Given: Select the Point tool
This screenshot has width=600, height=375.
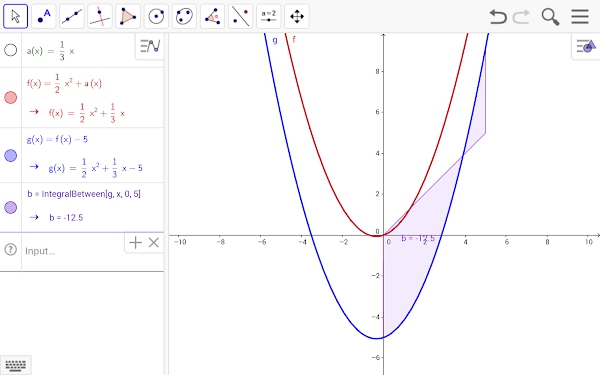Looking at the screenshot, I should coord(44,16).
